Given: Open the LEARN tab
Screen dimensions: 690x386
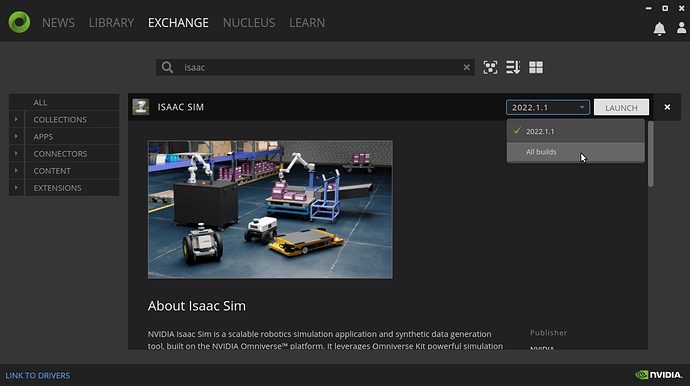Looking at the screenshot, I should tap(307, 23).
